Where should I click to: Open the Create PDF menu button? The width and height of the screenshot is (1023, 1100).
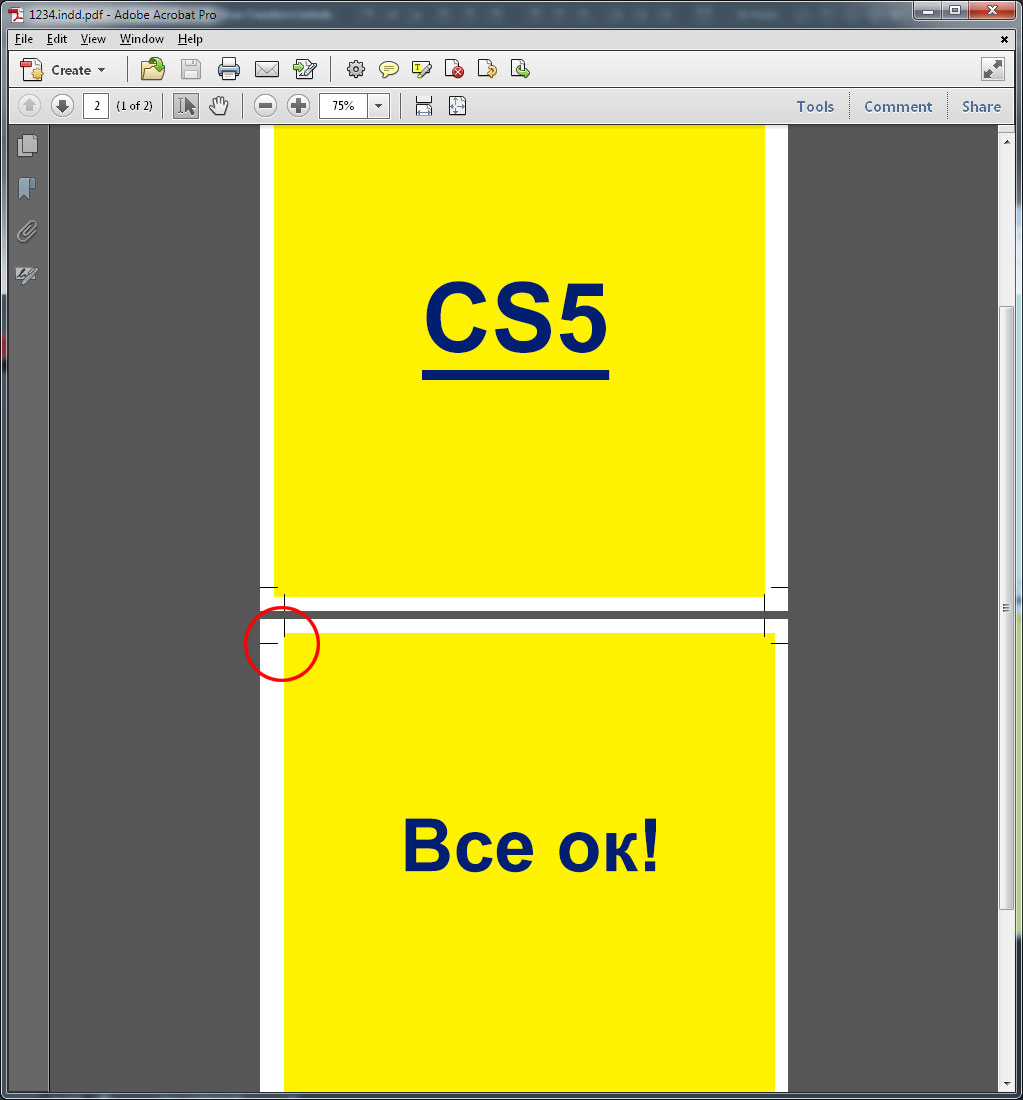click(62, 69)
